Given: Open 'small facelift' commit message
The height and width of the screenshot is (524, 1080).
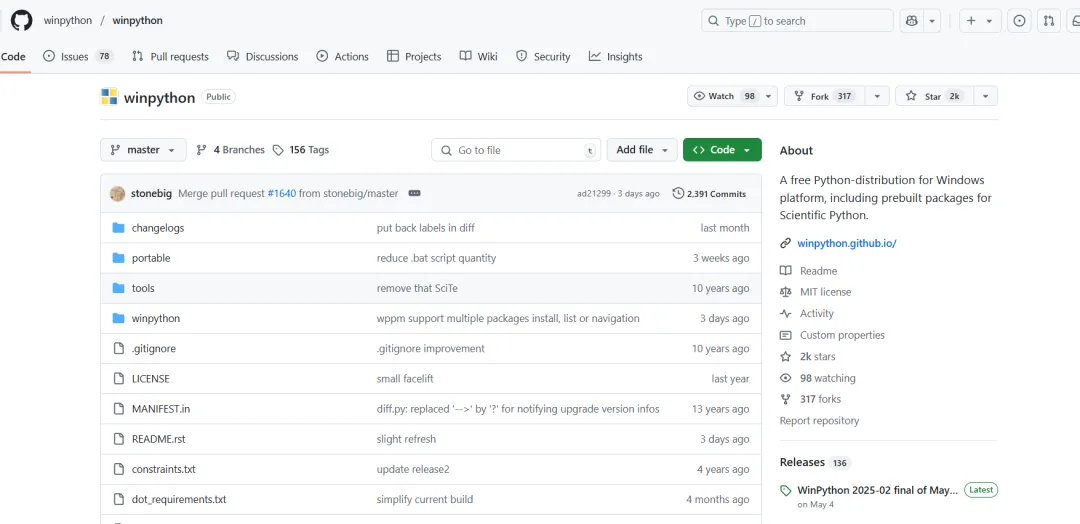Looking at the screenshot, I should [405, 379].
